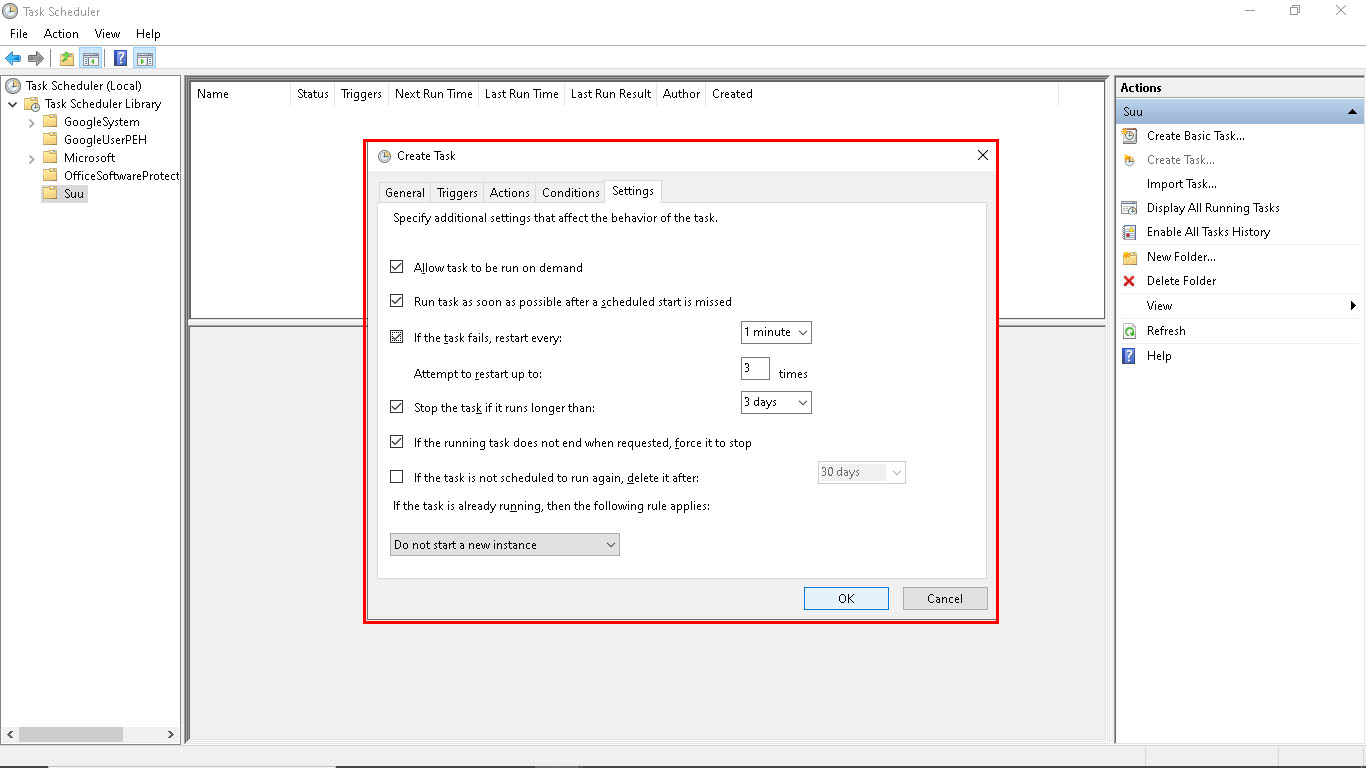The height and width of the screenshot is (768, 1366).
Task: Click the back navigation arrow in the toolbar
Action: tap(12, 57)
